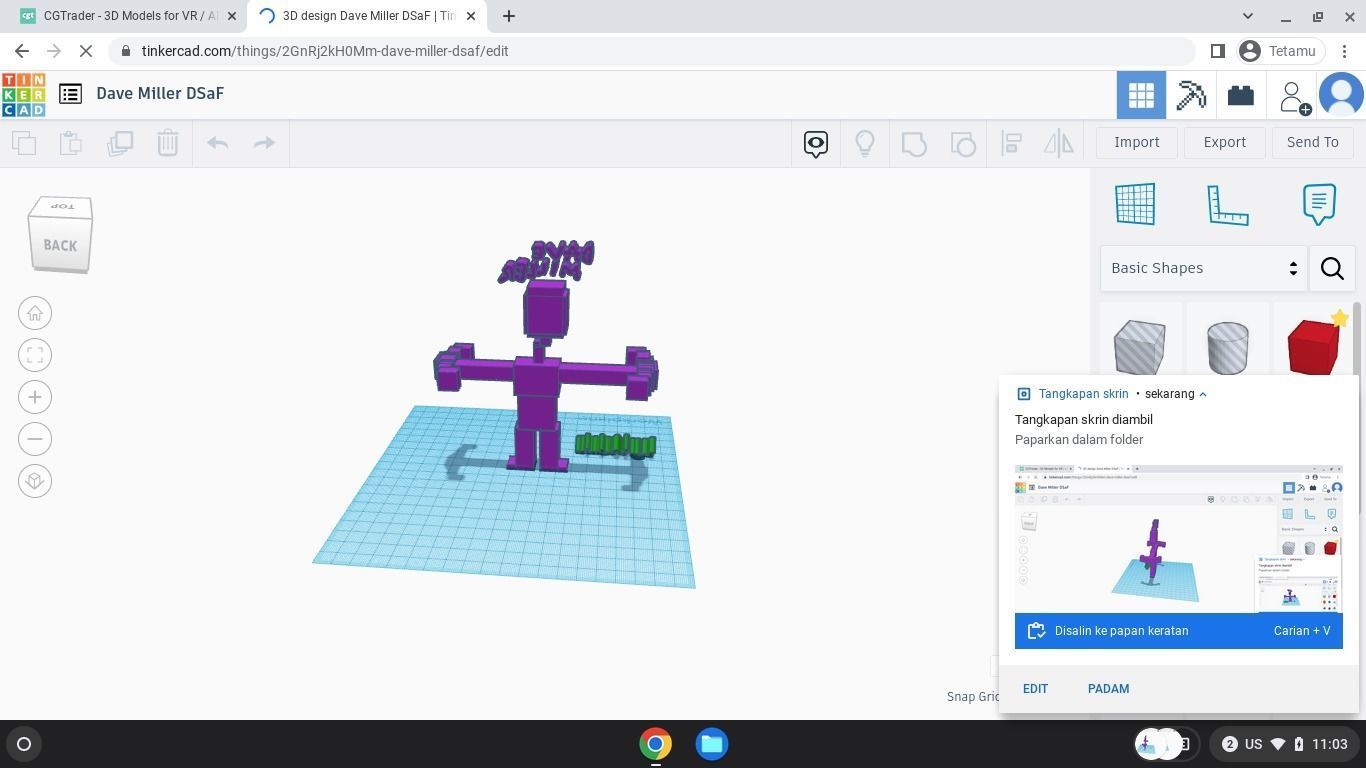This screenshot has height=768, width=1366.
Task: Open the Chrome tab search dropdown arrow
Action: (x=1247, y=16)
